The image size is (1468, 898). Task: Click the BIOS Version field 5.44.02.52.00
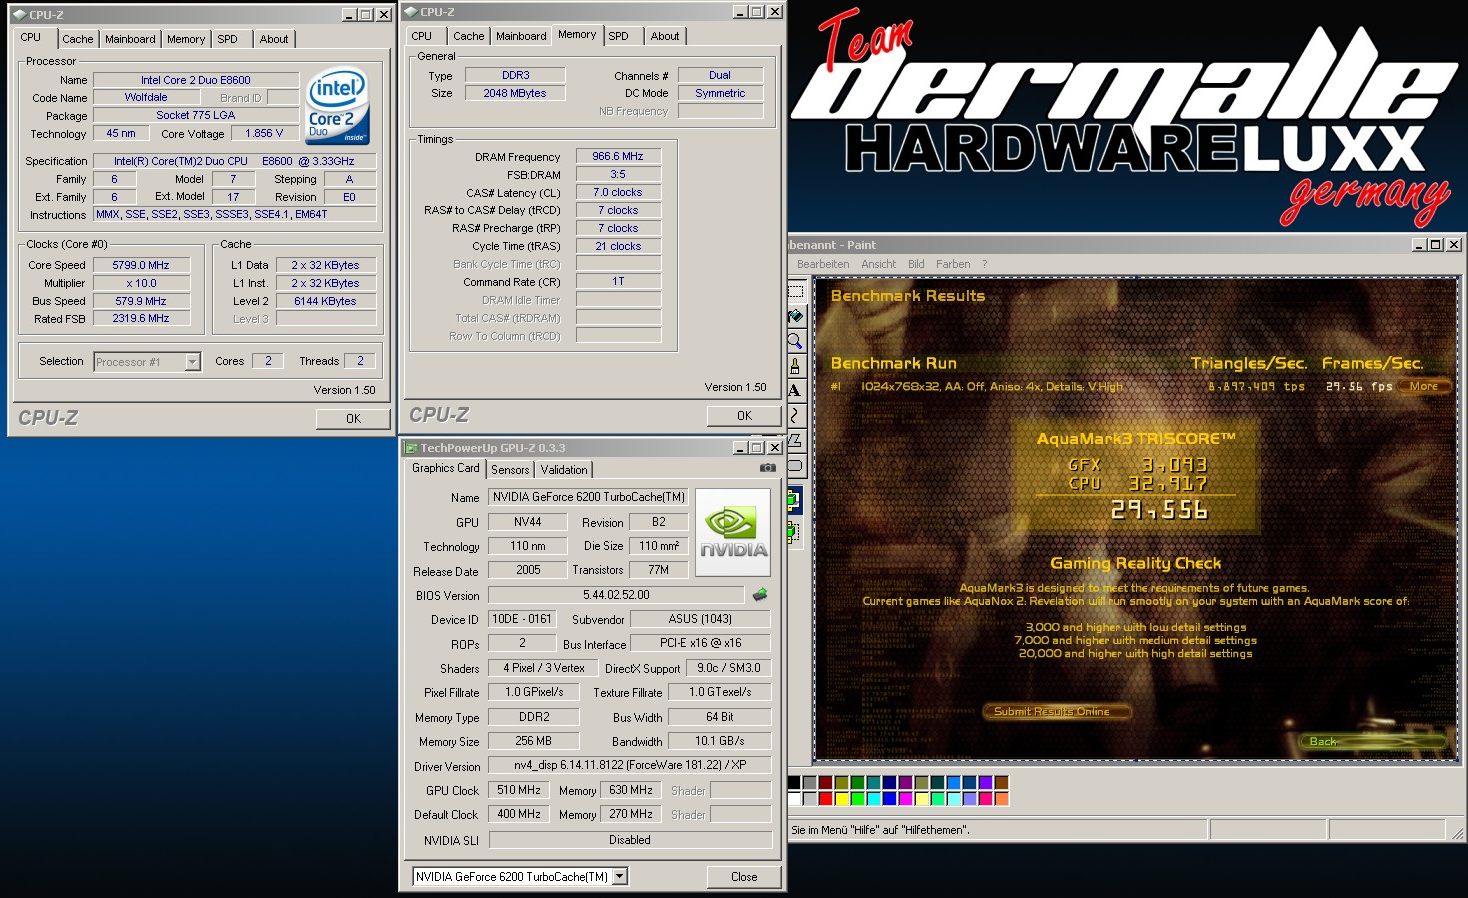(616, 595)
